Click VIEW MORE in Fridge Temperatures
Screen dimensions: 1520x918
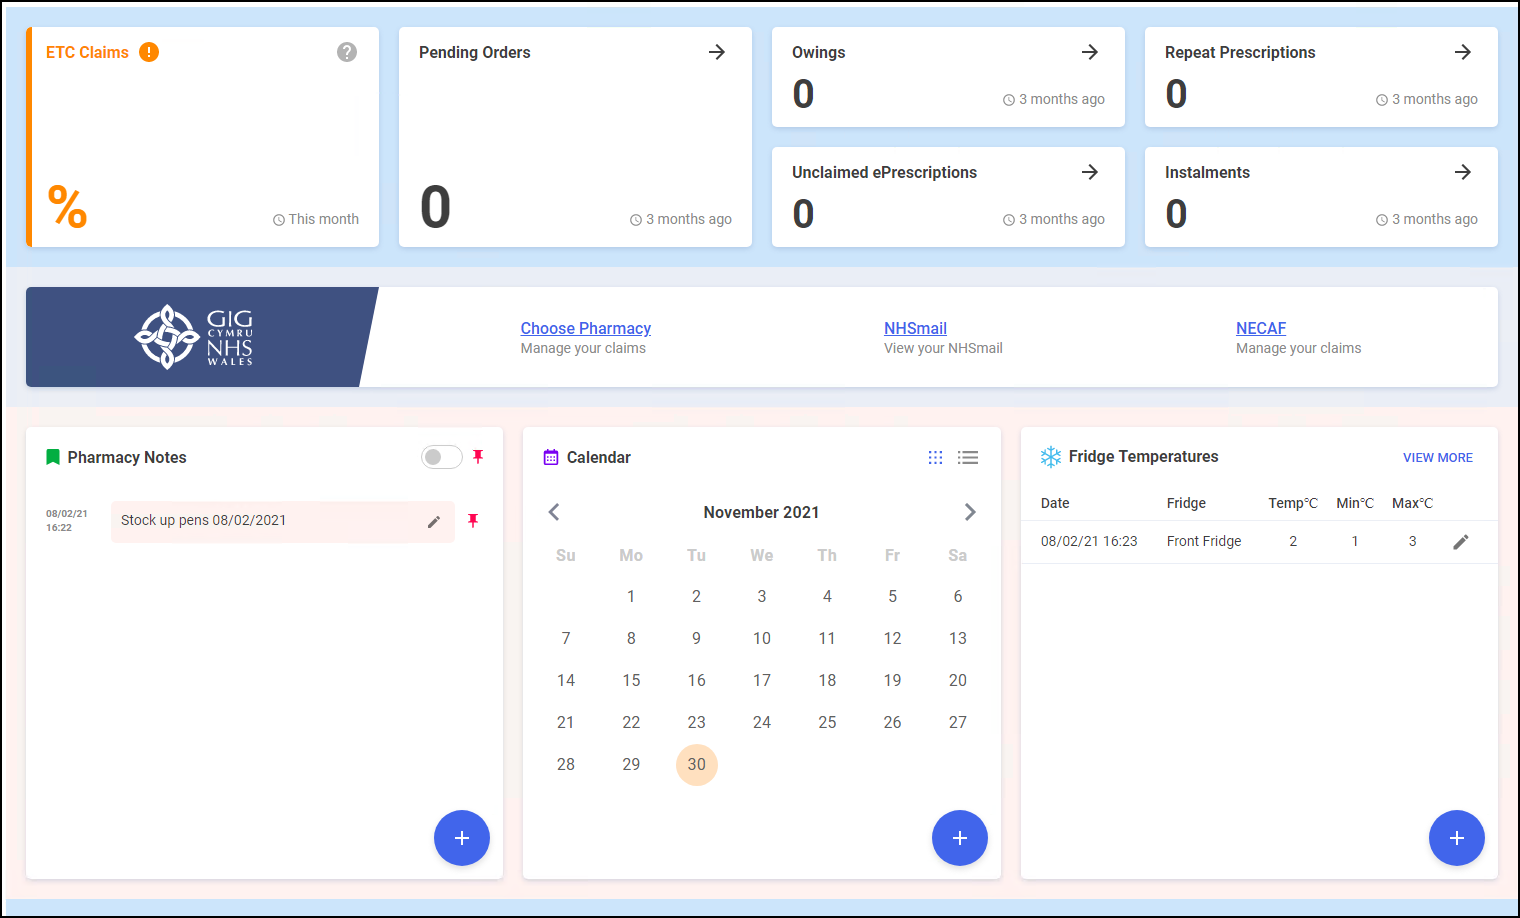(x=1437, y=457)
